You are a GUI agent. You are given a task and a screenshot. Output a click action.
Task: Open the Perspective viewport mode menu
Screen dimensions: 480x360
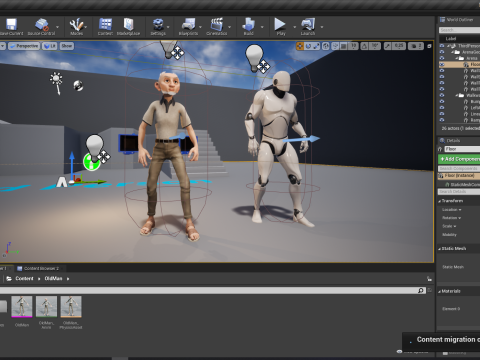coord(24,46)
